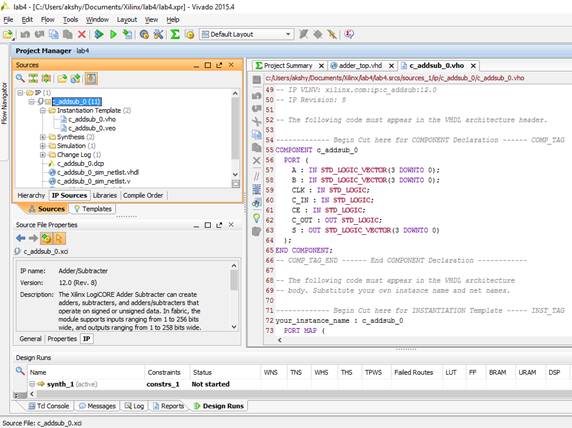Collapse the IP (1) tree node
Screen dimensions: 572x428
(20, 93)
